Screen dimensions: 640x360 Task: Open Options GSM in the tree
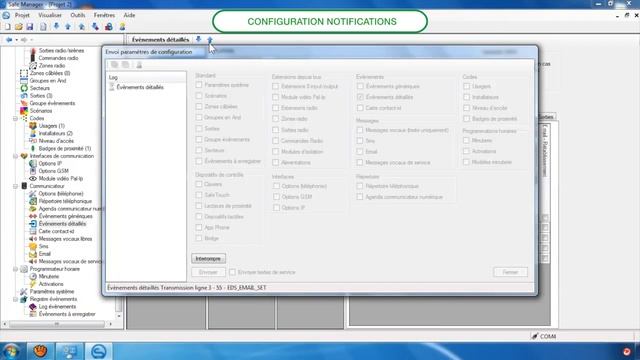pos(53,171)
